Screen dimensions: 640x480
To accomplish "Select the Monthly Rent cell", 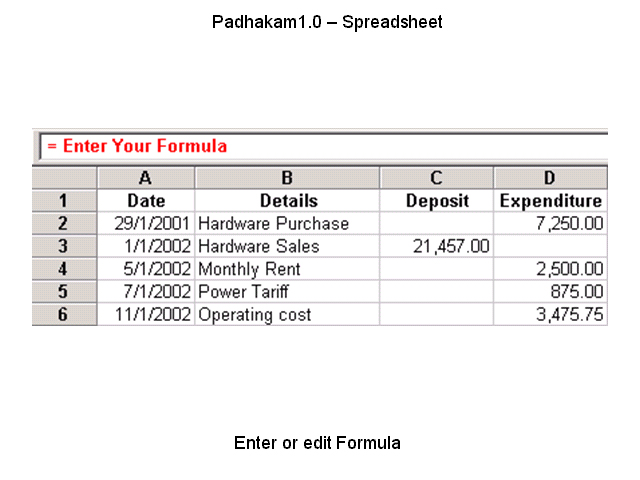I will [287, 269].
